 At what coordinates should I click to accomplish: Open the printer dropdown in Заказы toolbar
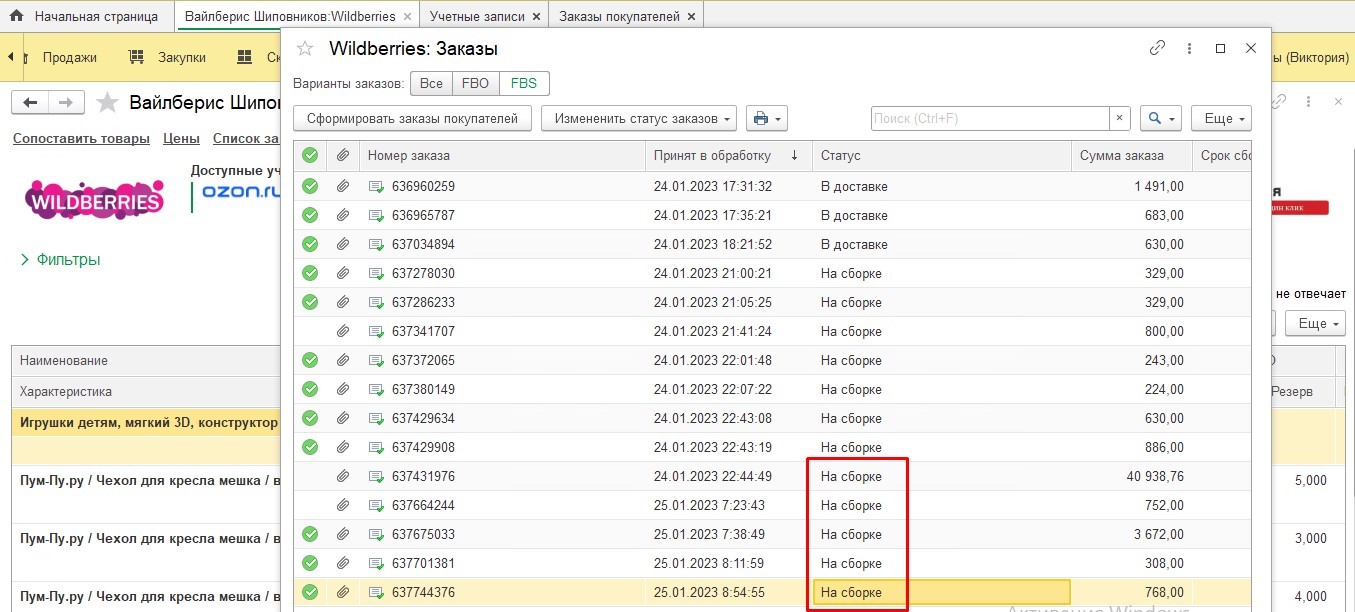(x=766, y=118)
